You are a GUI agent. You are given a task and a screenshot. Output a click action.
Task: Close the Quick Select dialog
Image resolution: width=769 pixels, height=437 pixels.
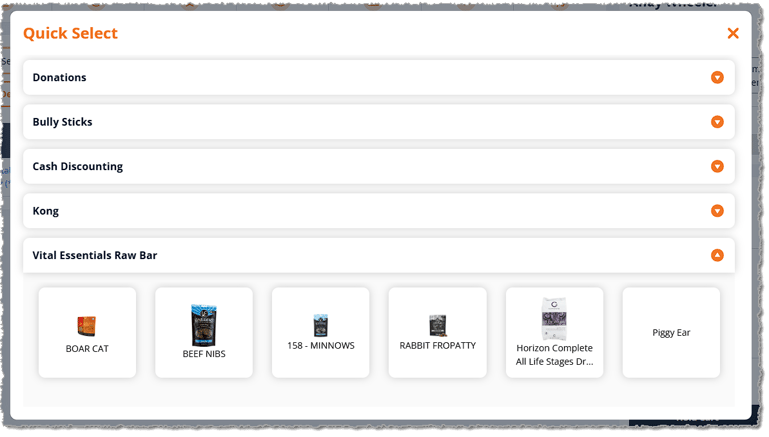pos(732,33)
